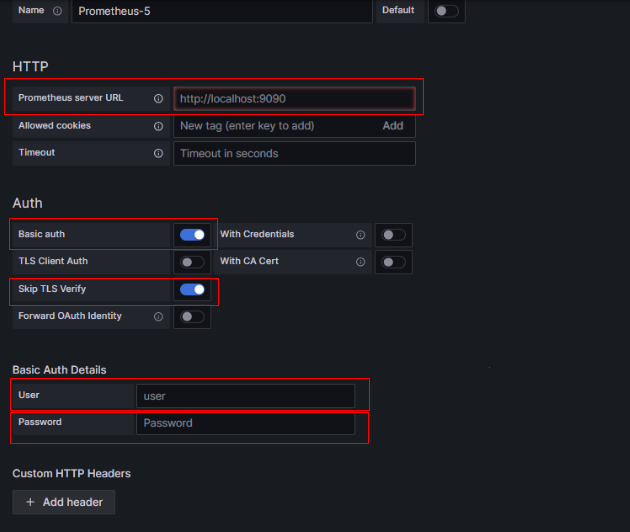Click the Basic Auth User field
This screenshot has width=630, height=532.
pyautogui.click(x=245, y=396)
